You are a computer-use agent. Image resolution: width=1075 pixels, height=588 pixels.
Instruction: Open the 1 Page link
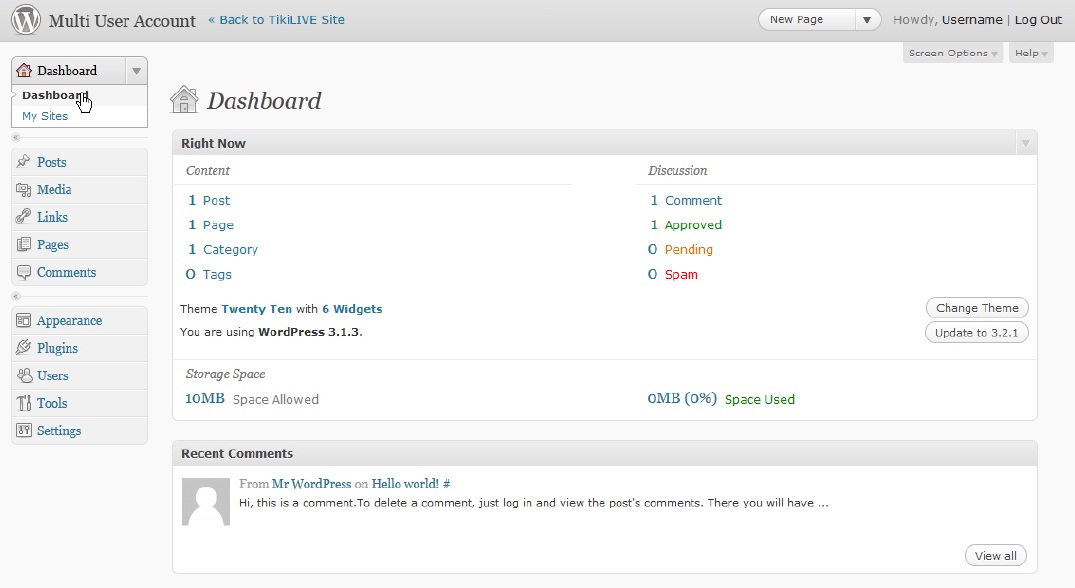tap(211, 225)
